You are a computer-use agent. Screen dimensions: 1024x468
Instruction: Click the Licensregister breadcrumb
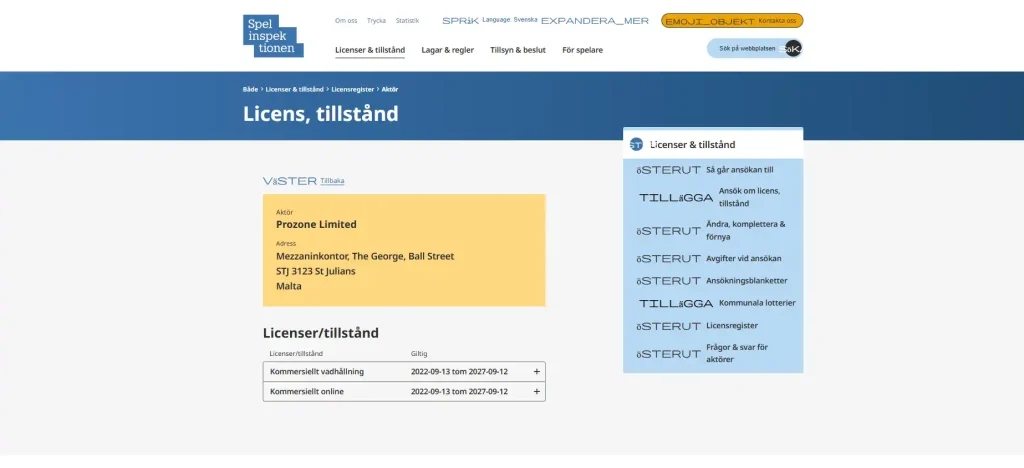(353, 89)
